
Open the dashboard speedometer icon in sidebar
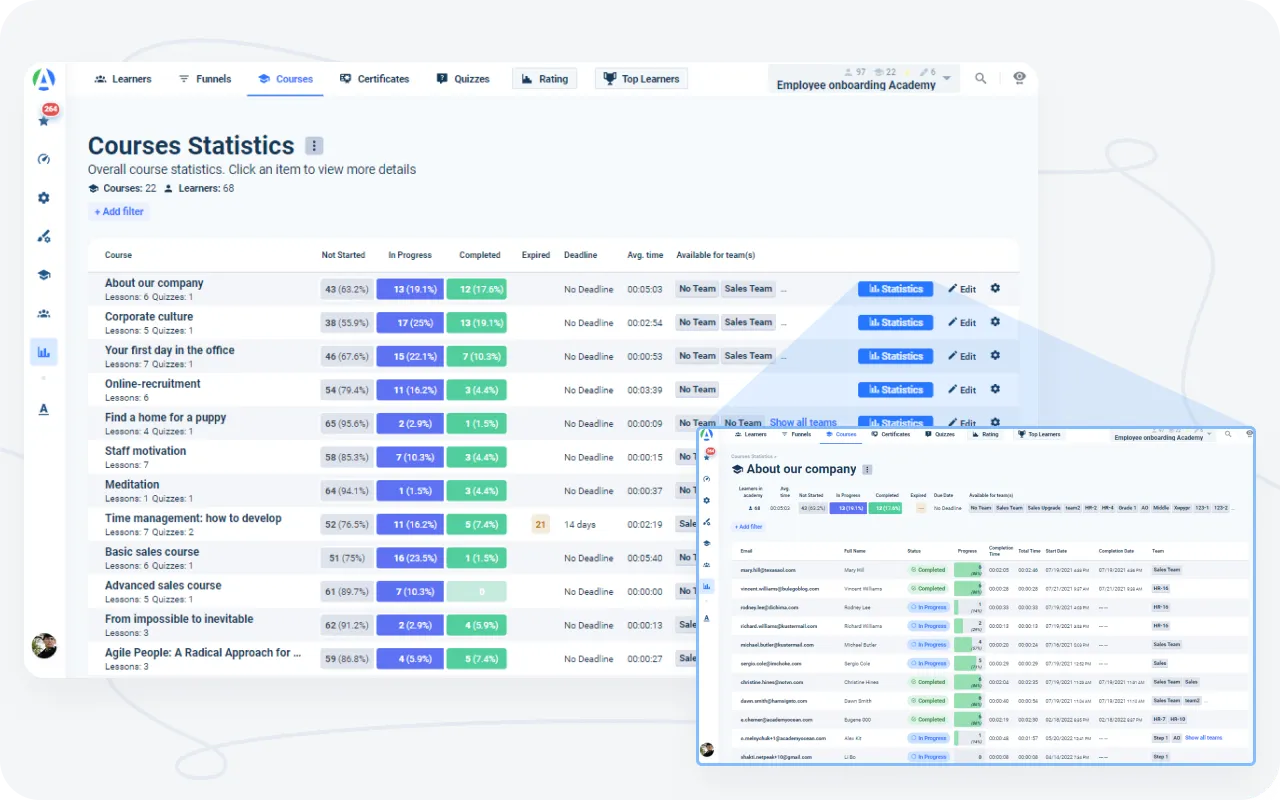pyautogui.click(x=44, y=159)
